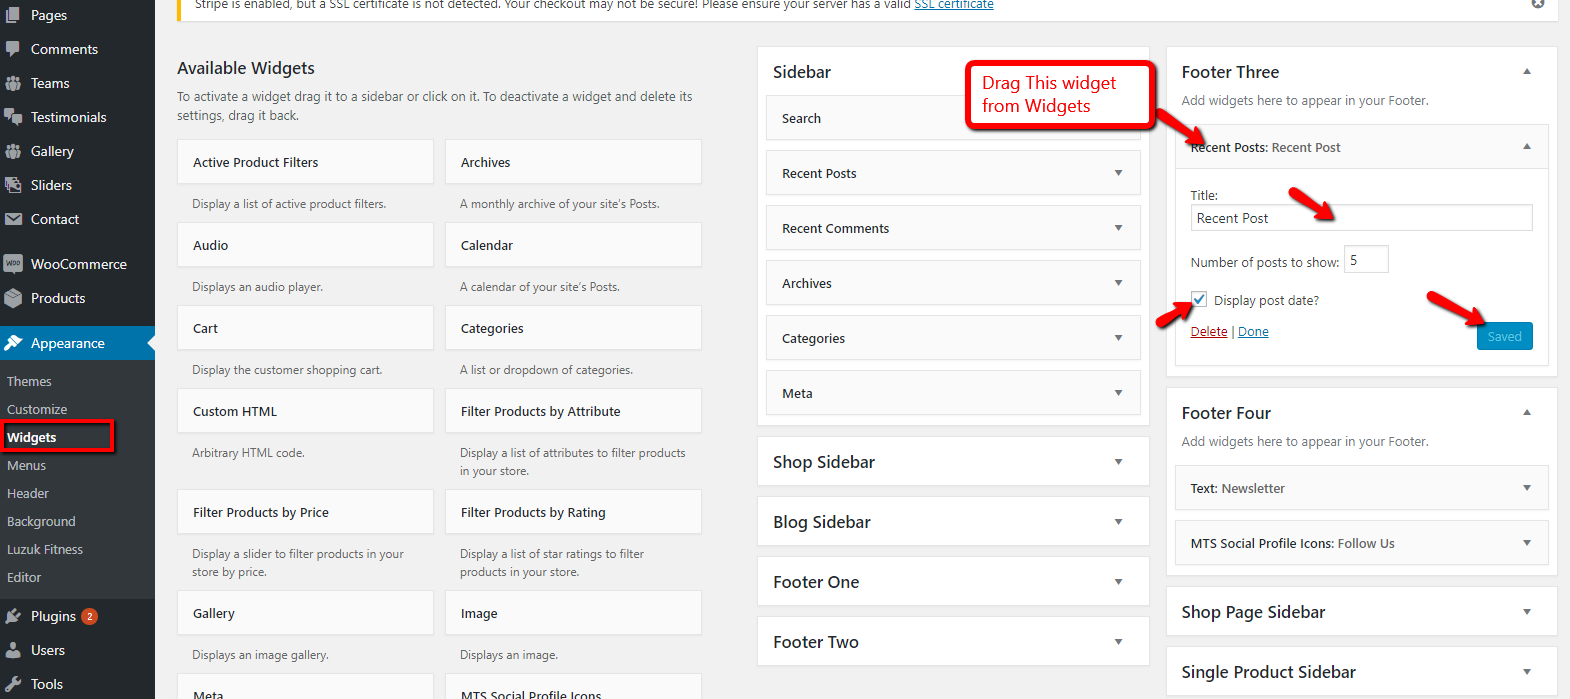Uncheck the Display post date checkbox

tap(1199, 300)
